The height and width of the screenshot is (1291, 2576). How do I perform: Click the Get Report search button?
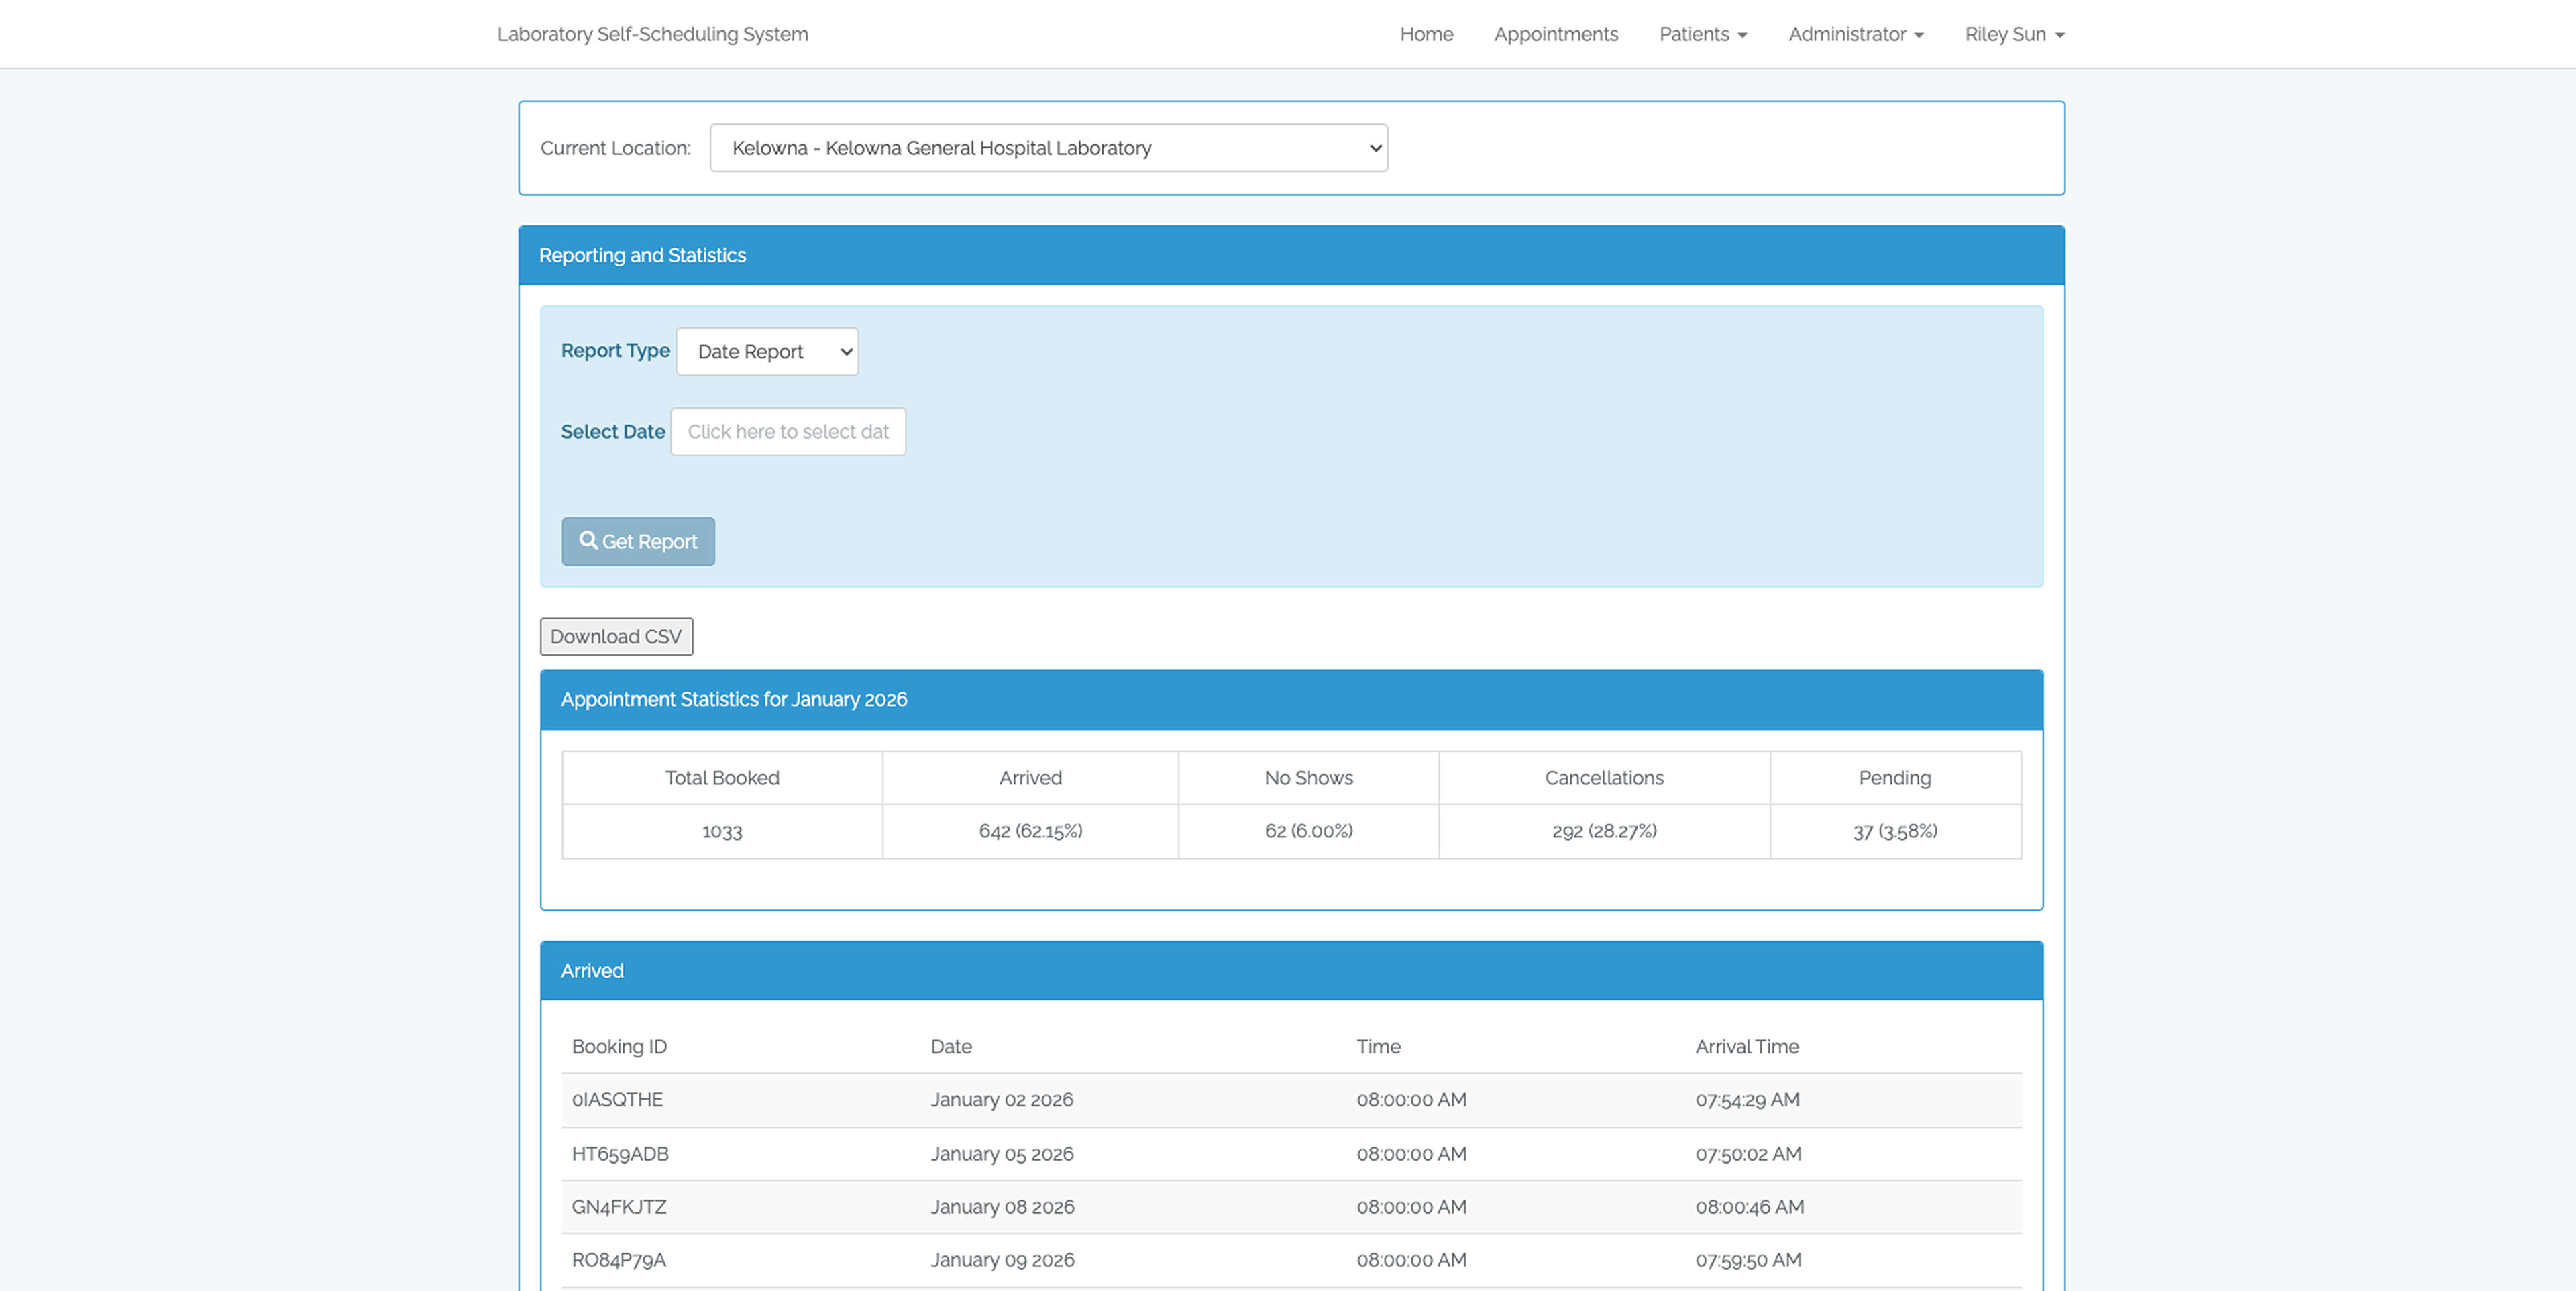click(638, 541)
